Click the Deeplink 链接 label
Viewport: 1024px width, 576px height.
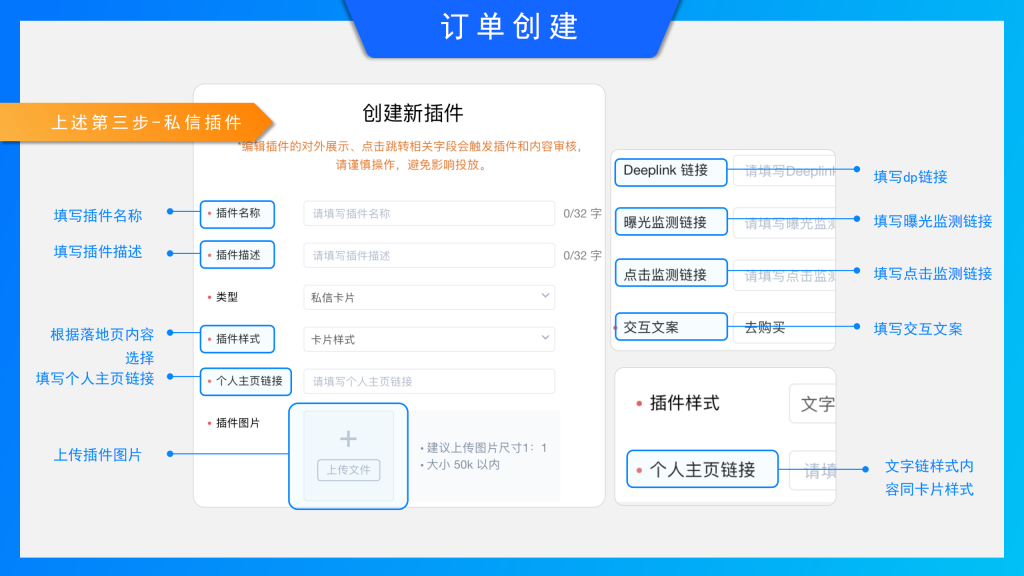click(665, 170)
